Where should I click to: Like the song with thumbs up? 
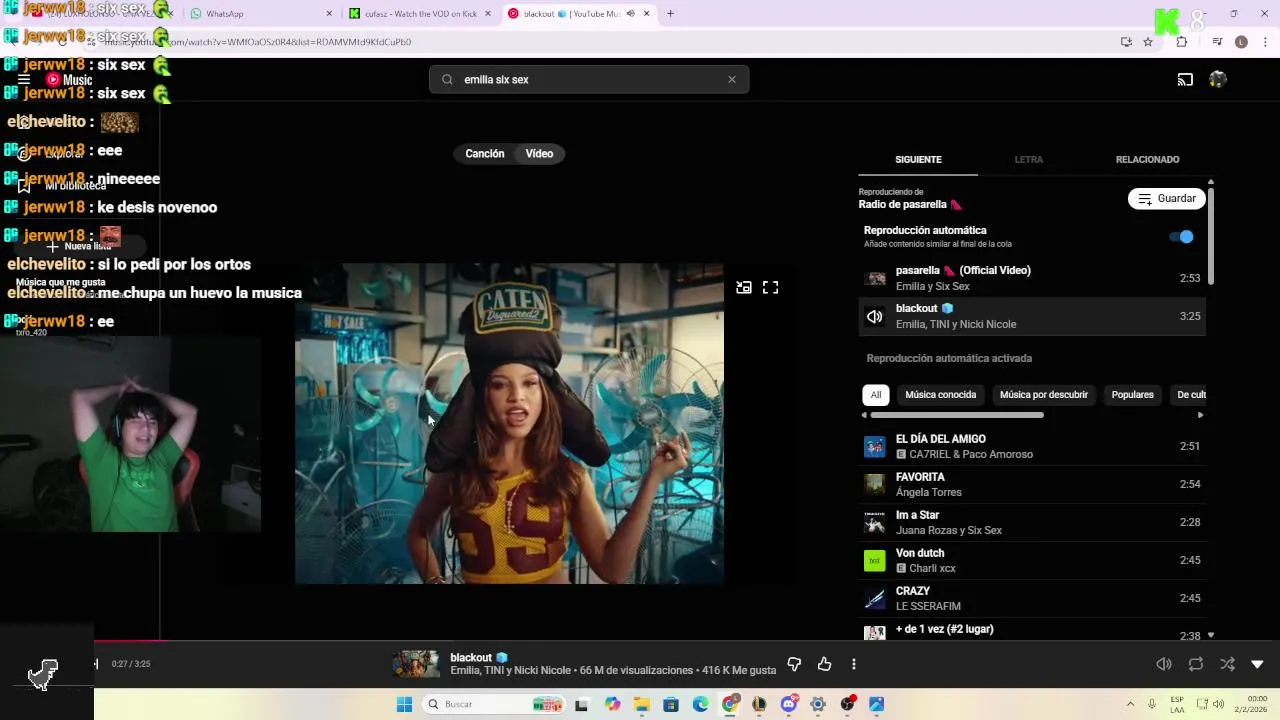tap(824, 664)
